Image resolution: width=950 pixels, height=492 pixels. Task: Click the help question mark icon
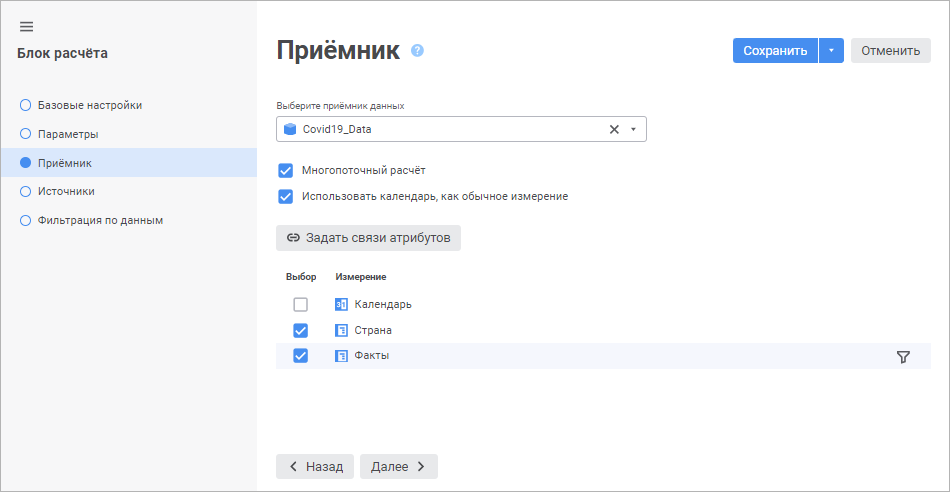418,50
